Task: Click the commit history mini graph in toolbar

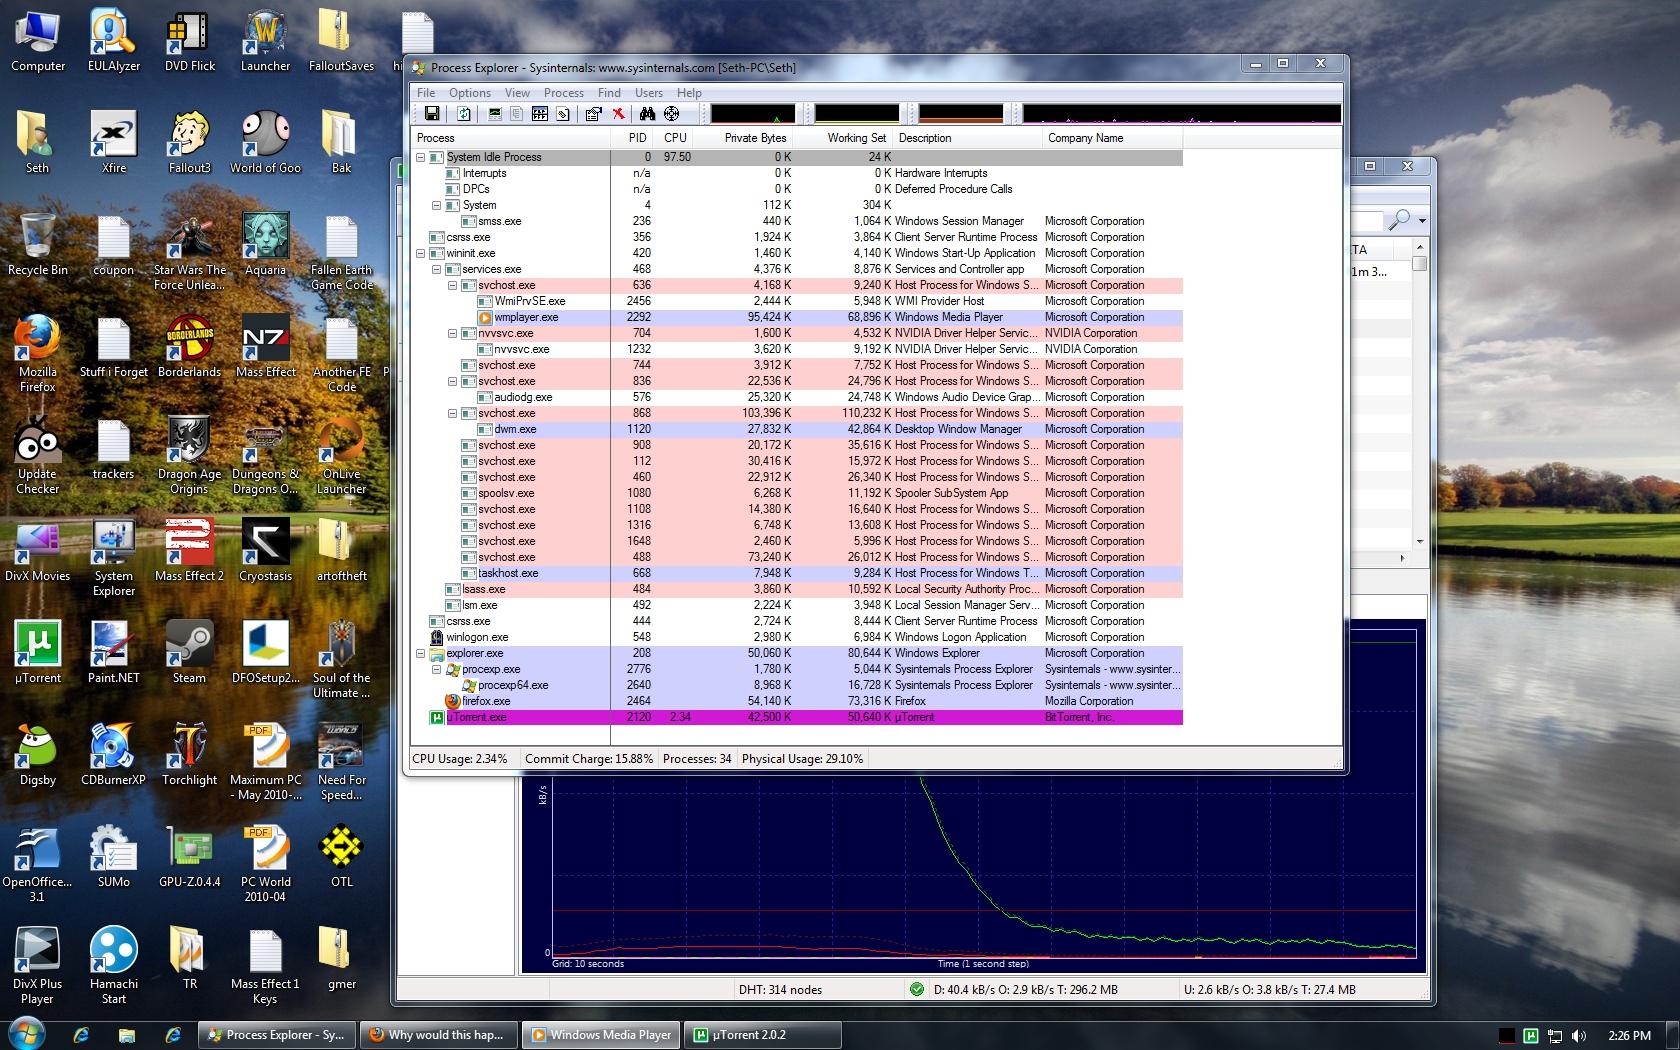Action: coord(857,113)
